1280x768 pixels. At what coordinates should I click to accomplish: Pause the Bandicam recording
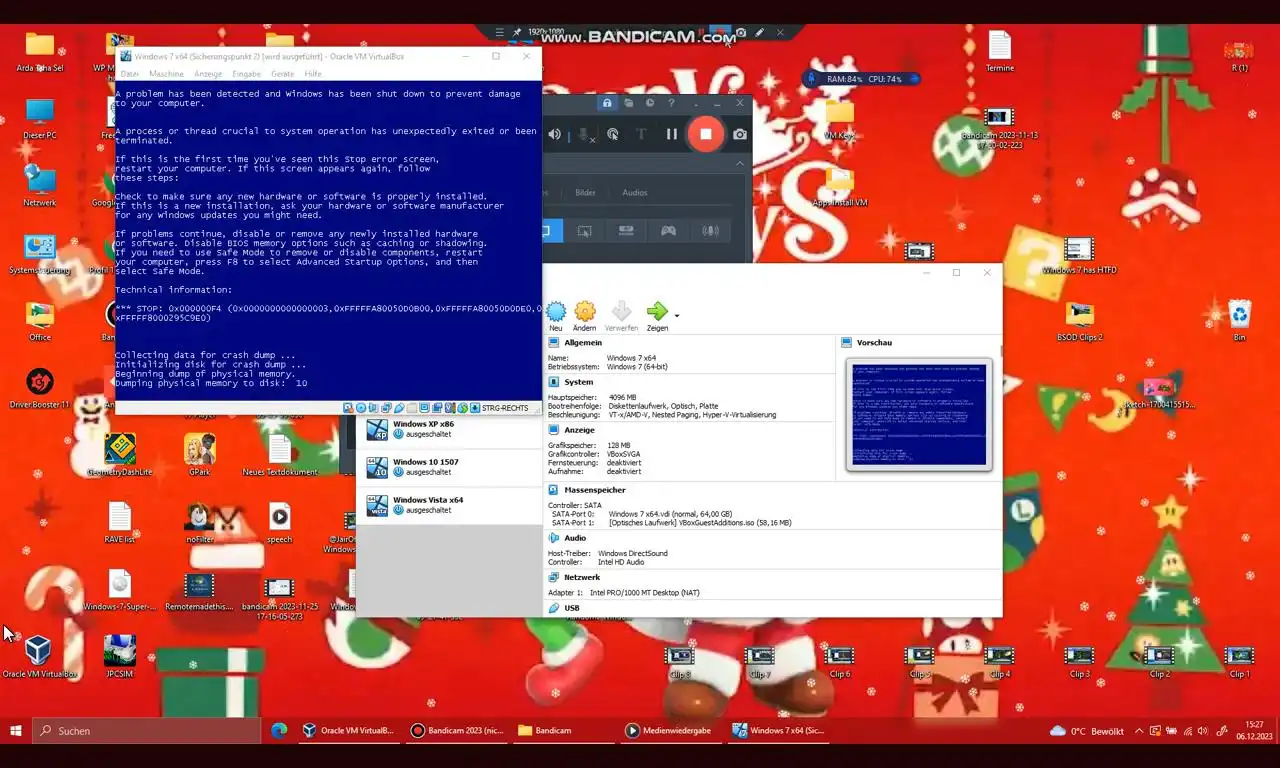(x=672, y=134)
